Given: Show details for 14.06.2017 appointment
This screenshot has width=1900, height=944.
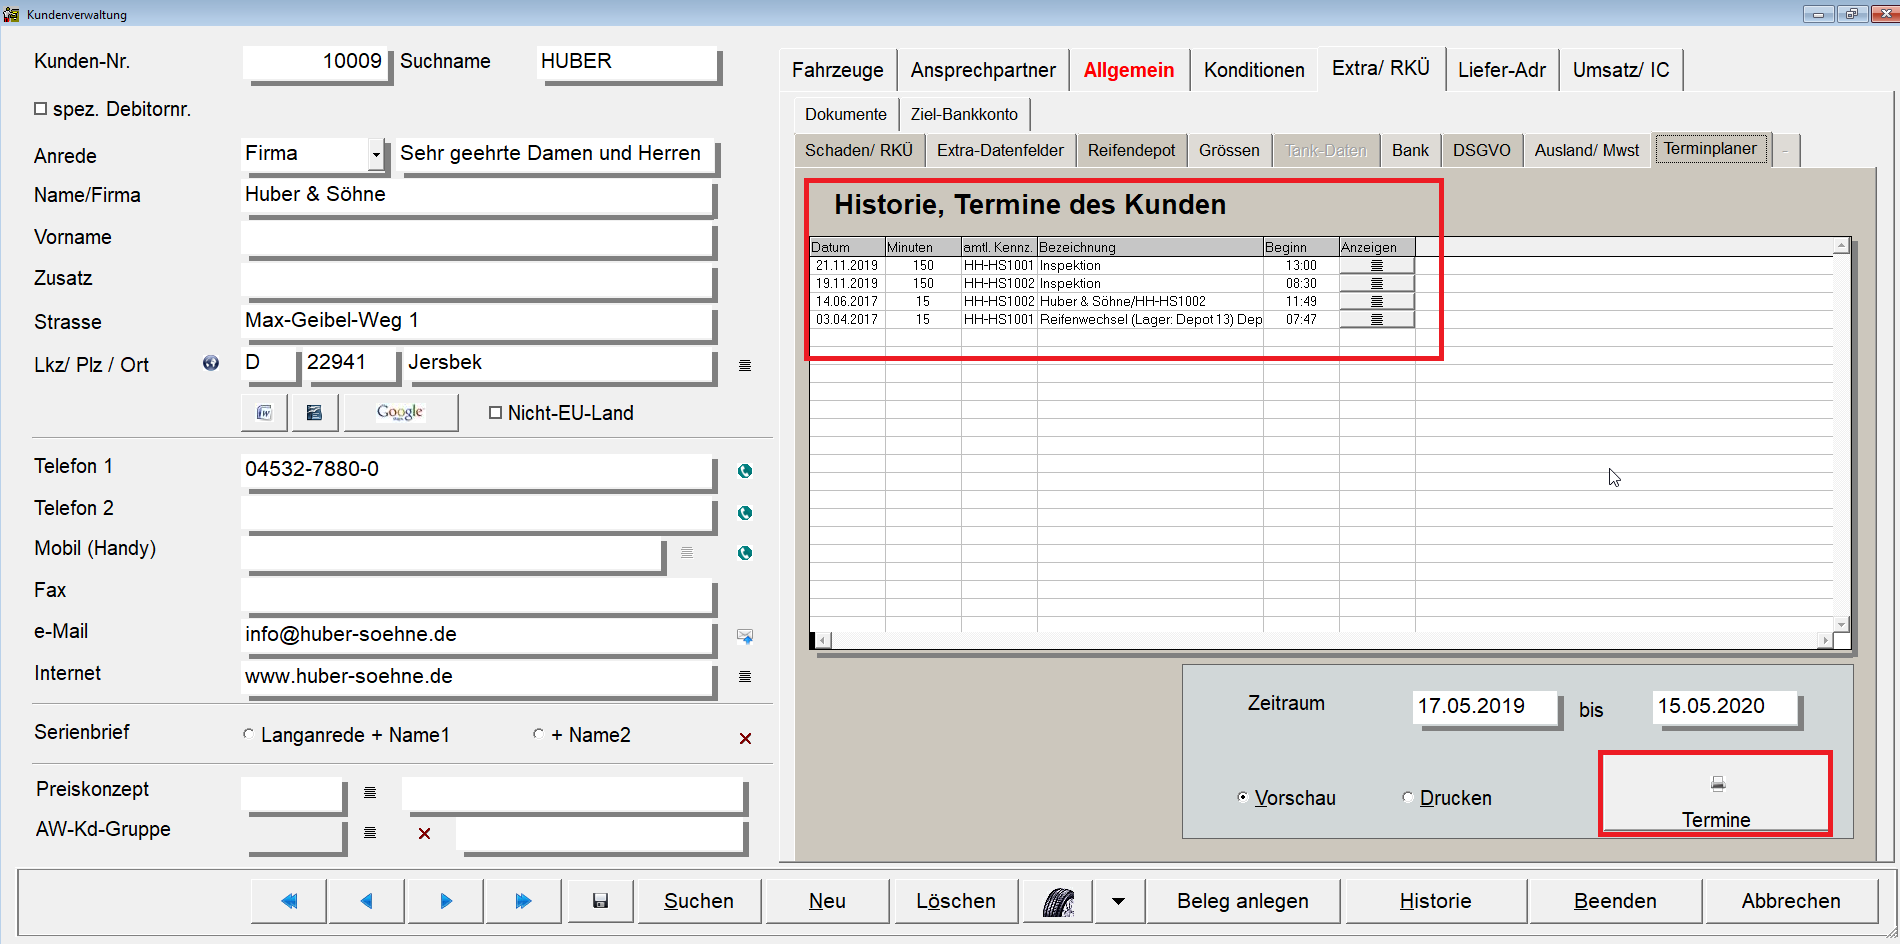Looking at the screenshot, I should click(1377, 302).
